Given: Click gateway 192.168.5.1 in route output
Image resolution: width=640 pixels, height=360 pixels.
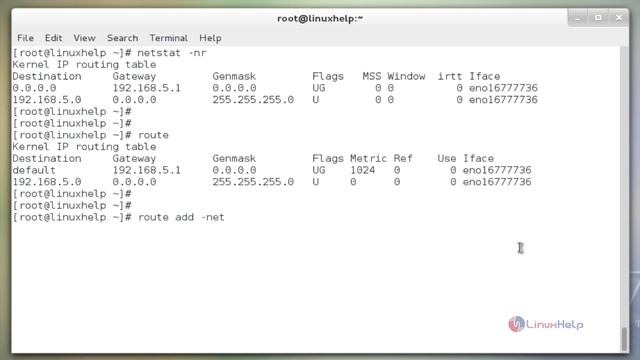Looking at the screenshot, I should tap(147, 170).
